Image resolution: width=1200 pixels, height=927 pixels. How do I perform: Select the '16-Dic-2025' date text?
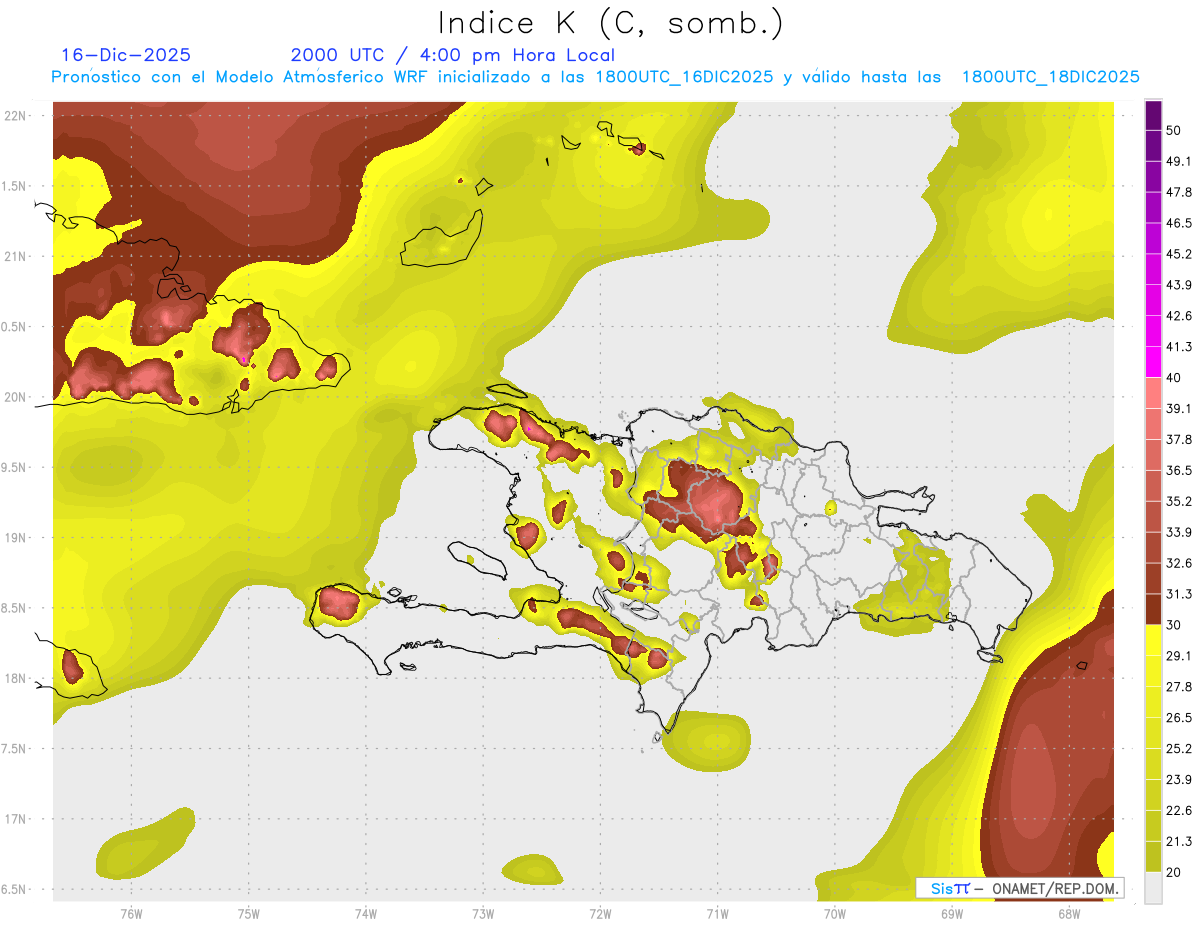126,55
